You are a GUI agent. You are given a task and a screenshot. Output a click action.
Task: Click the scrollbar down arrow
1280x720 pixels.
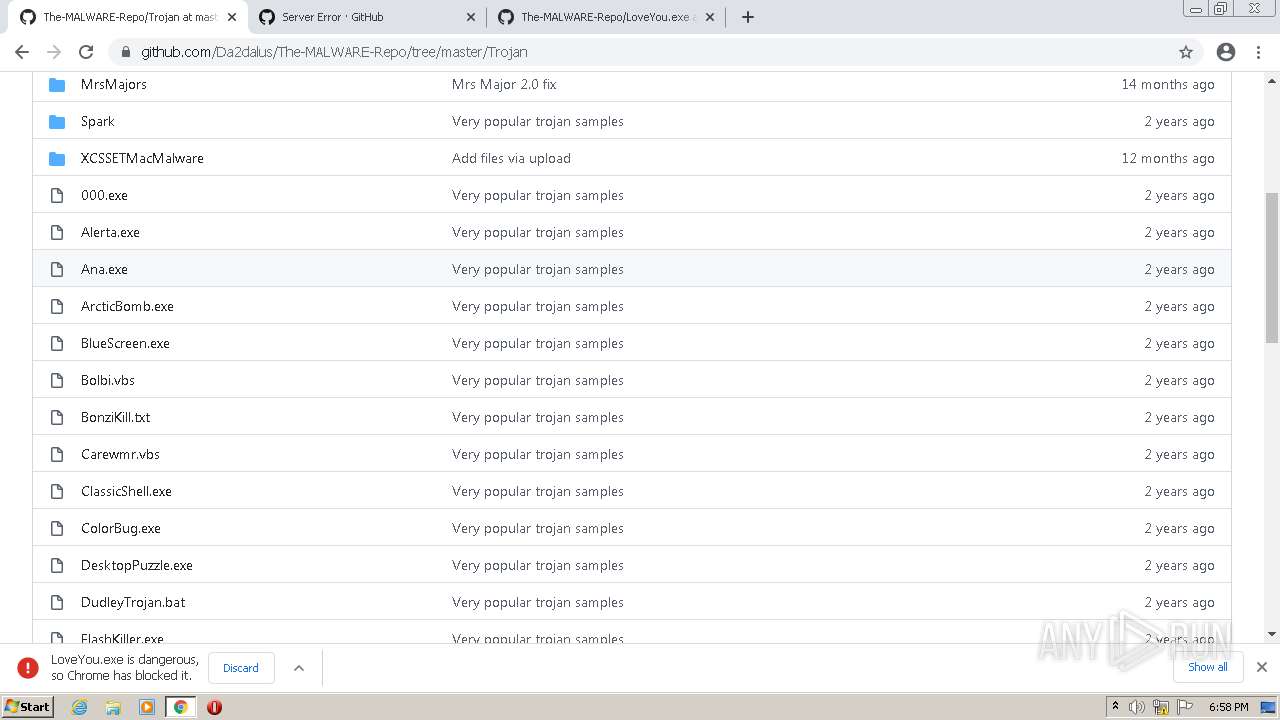pyautogui.click(x=1272, y=634)
